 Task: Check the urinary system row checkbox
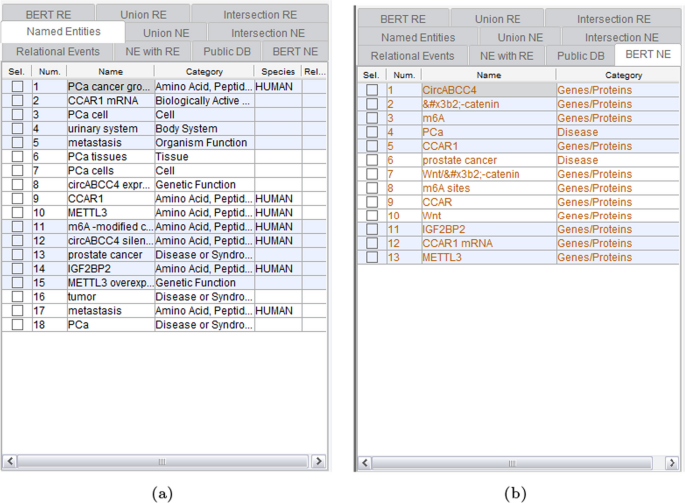[x=17, y=128]
